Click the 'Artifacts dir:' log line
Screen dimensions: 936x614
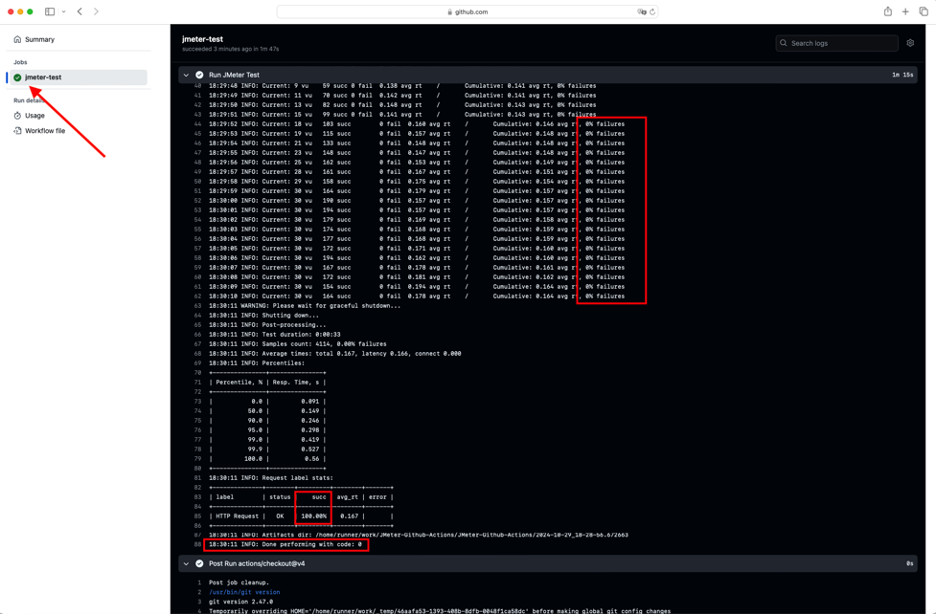(x=418, y=535)
